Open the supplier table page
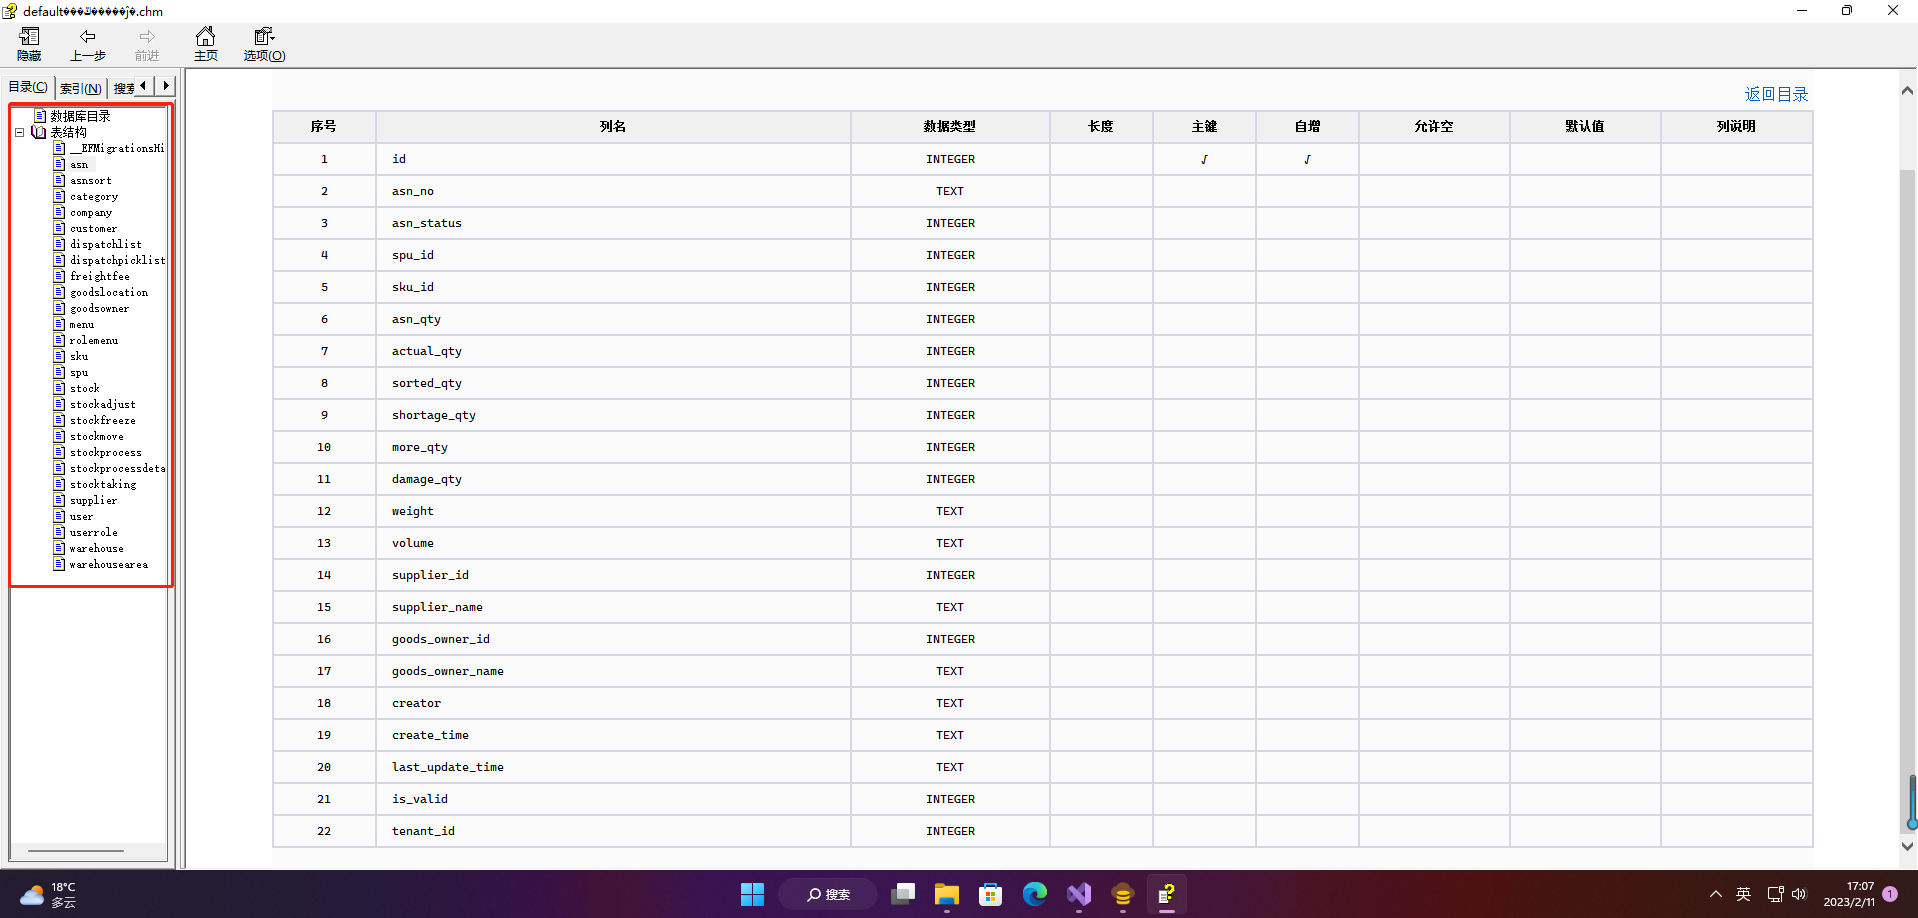 [93, 500]
